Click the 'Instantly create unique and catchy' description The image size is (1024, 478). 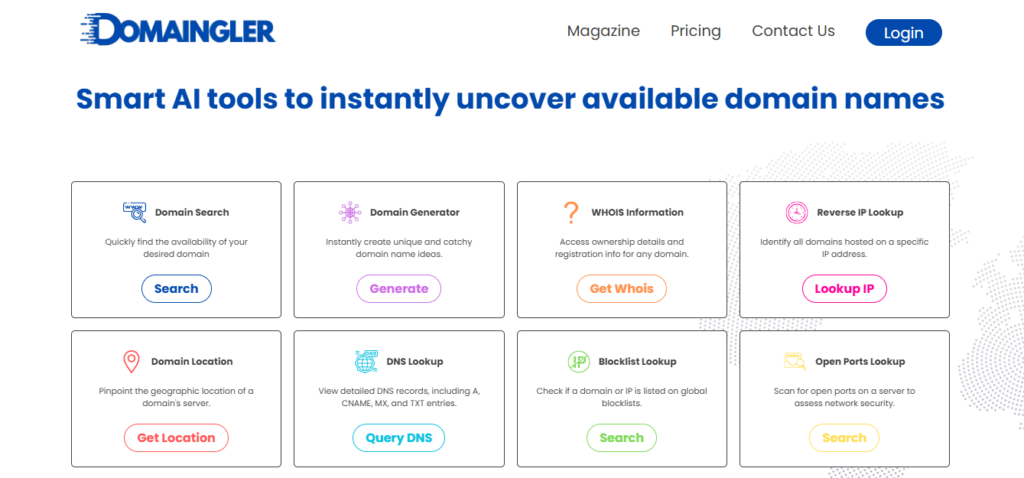tap(399, 247)
